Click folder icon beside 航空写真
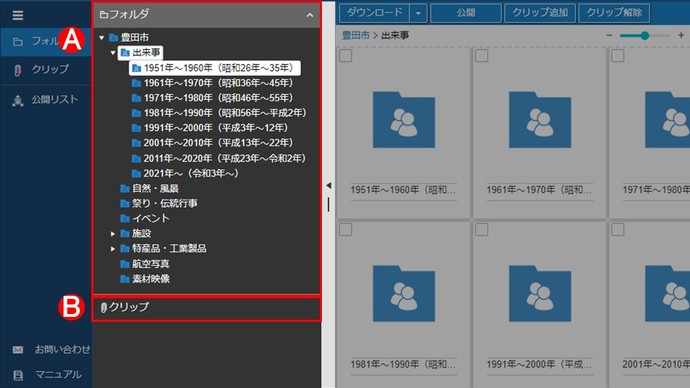 point(125,264)
